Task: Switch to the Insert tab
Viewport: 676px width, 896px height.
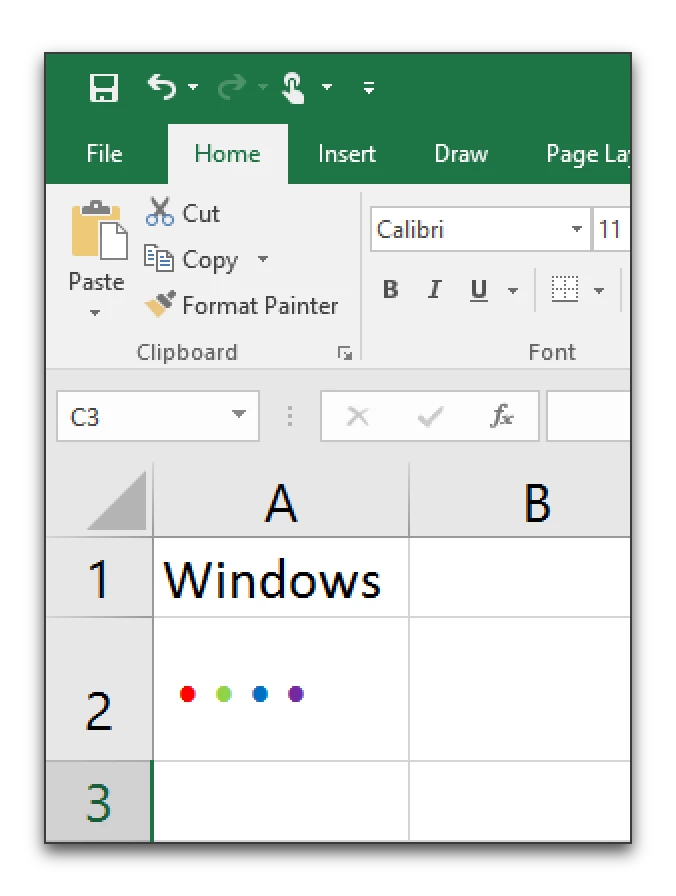Action: coord(347,154)
